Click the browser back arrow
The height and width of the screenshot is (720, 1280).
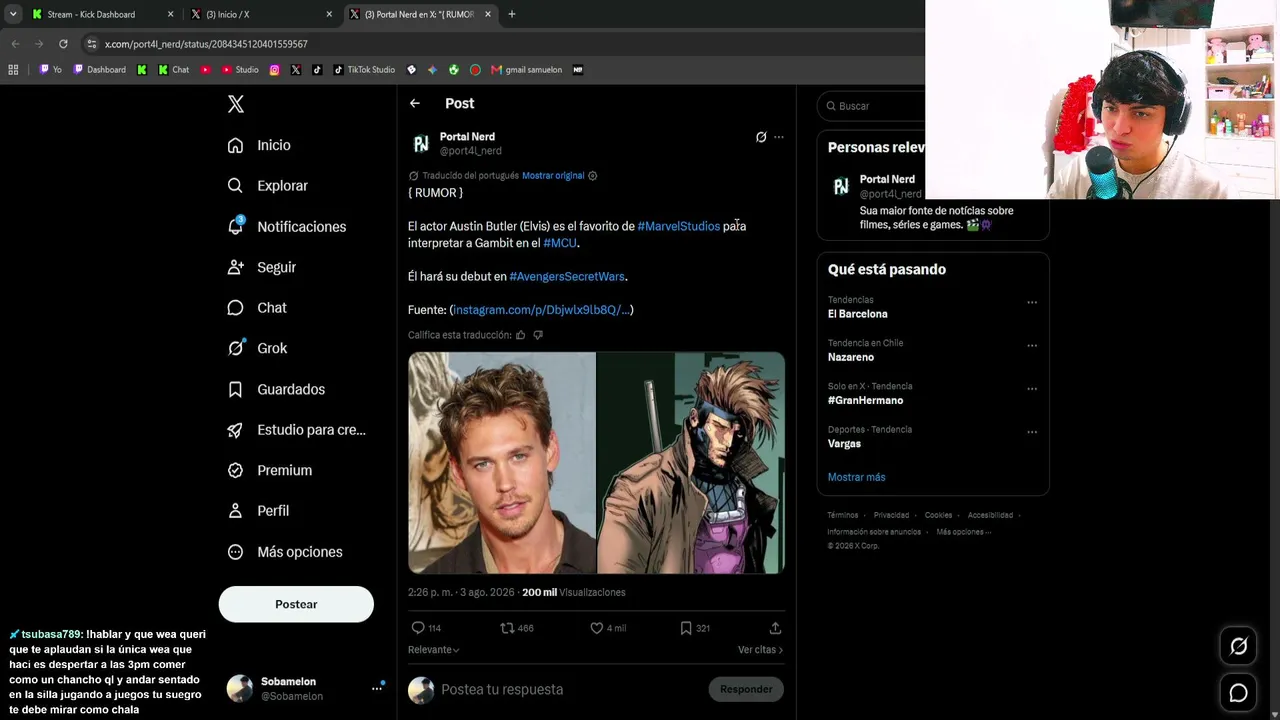(15, 44)
